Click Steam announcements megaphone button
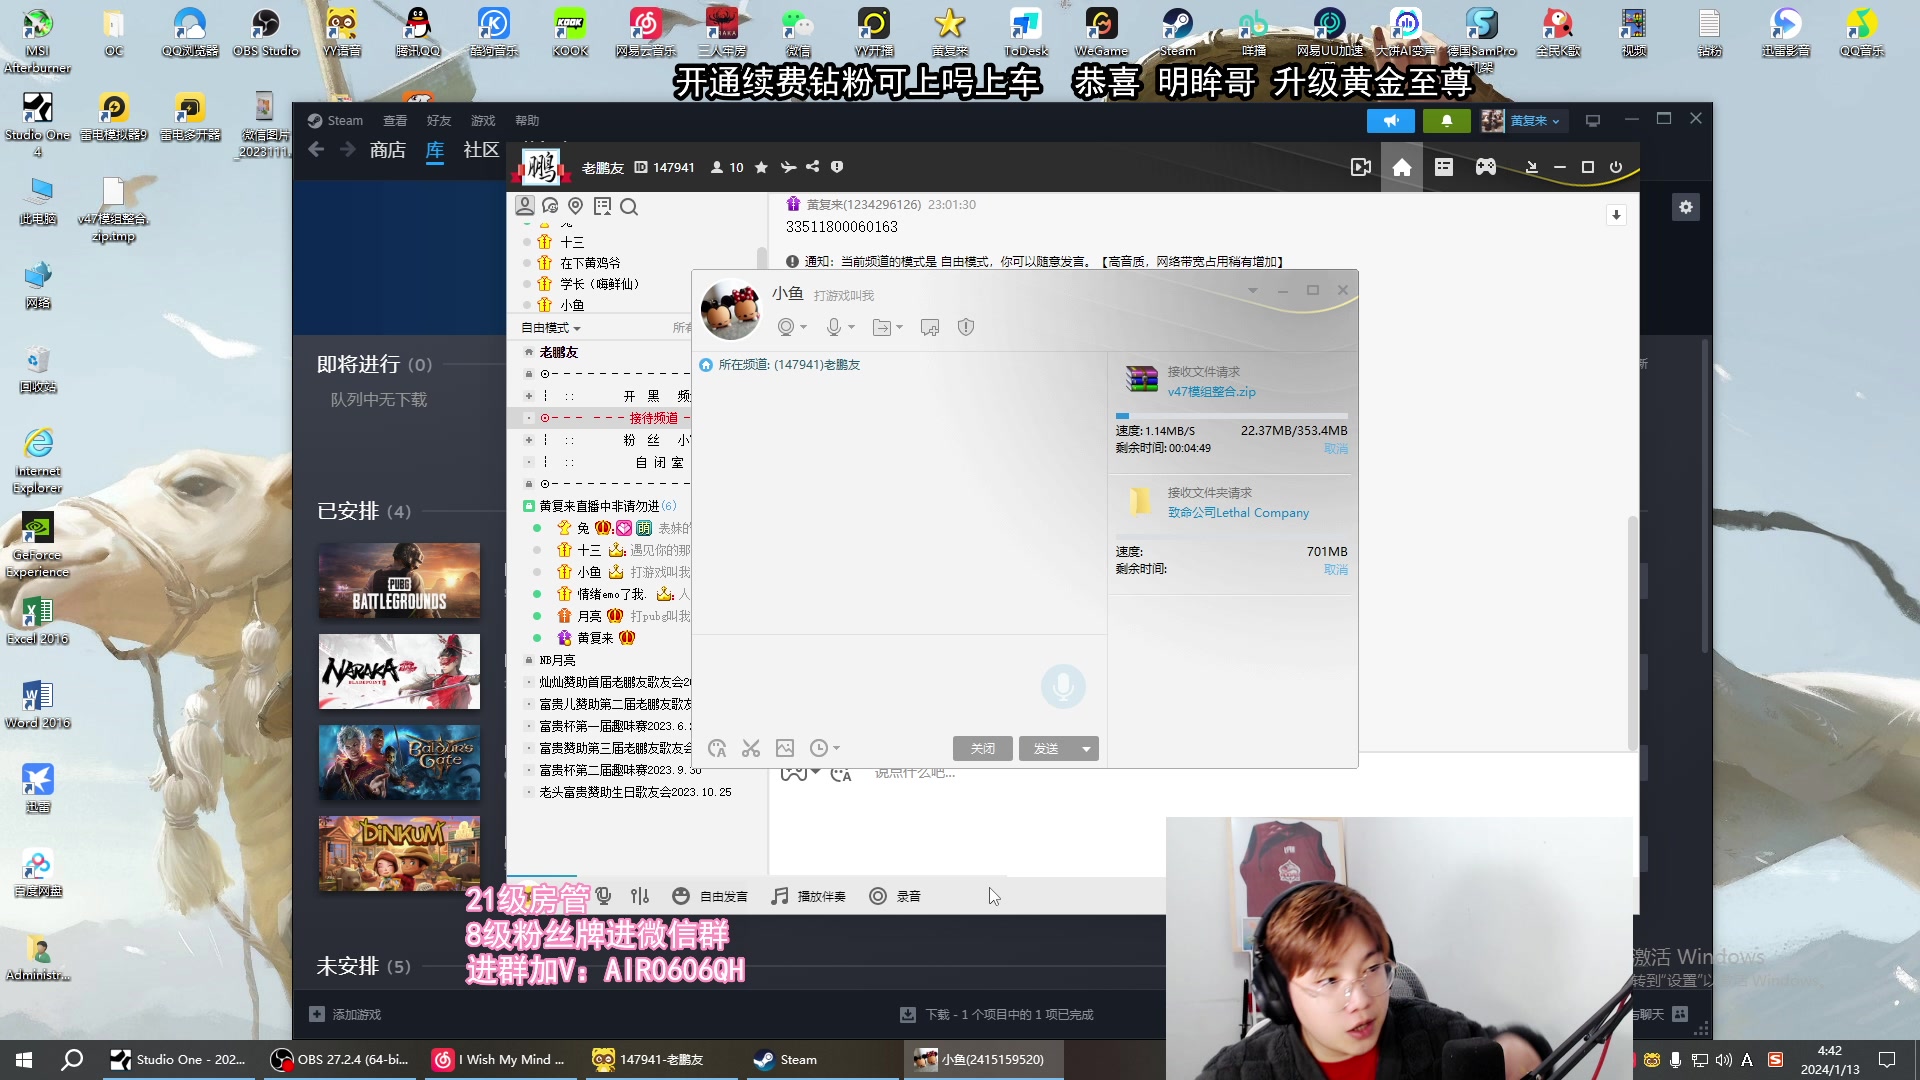This screenshot has width=1920, height=1080. [x=1391, y=120]
